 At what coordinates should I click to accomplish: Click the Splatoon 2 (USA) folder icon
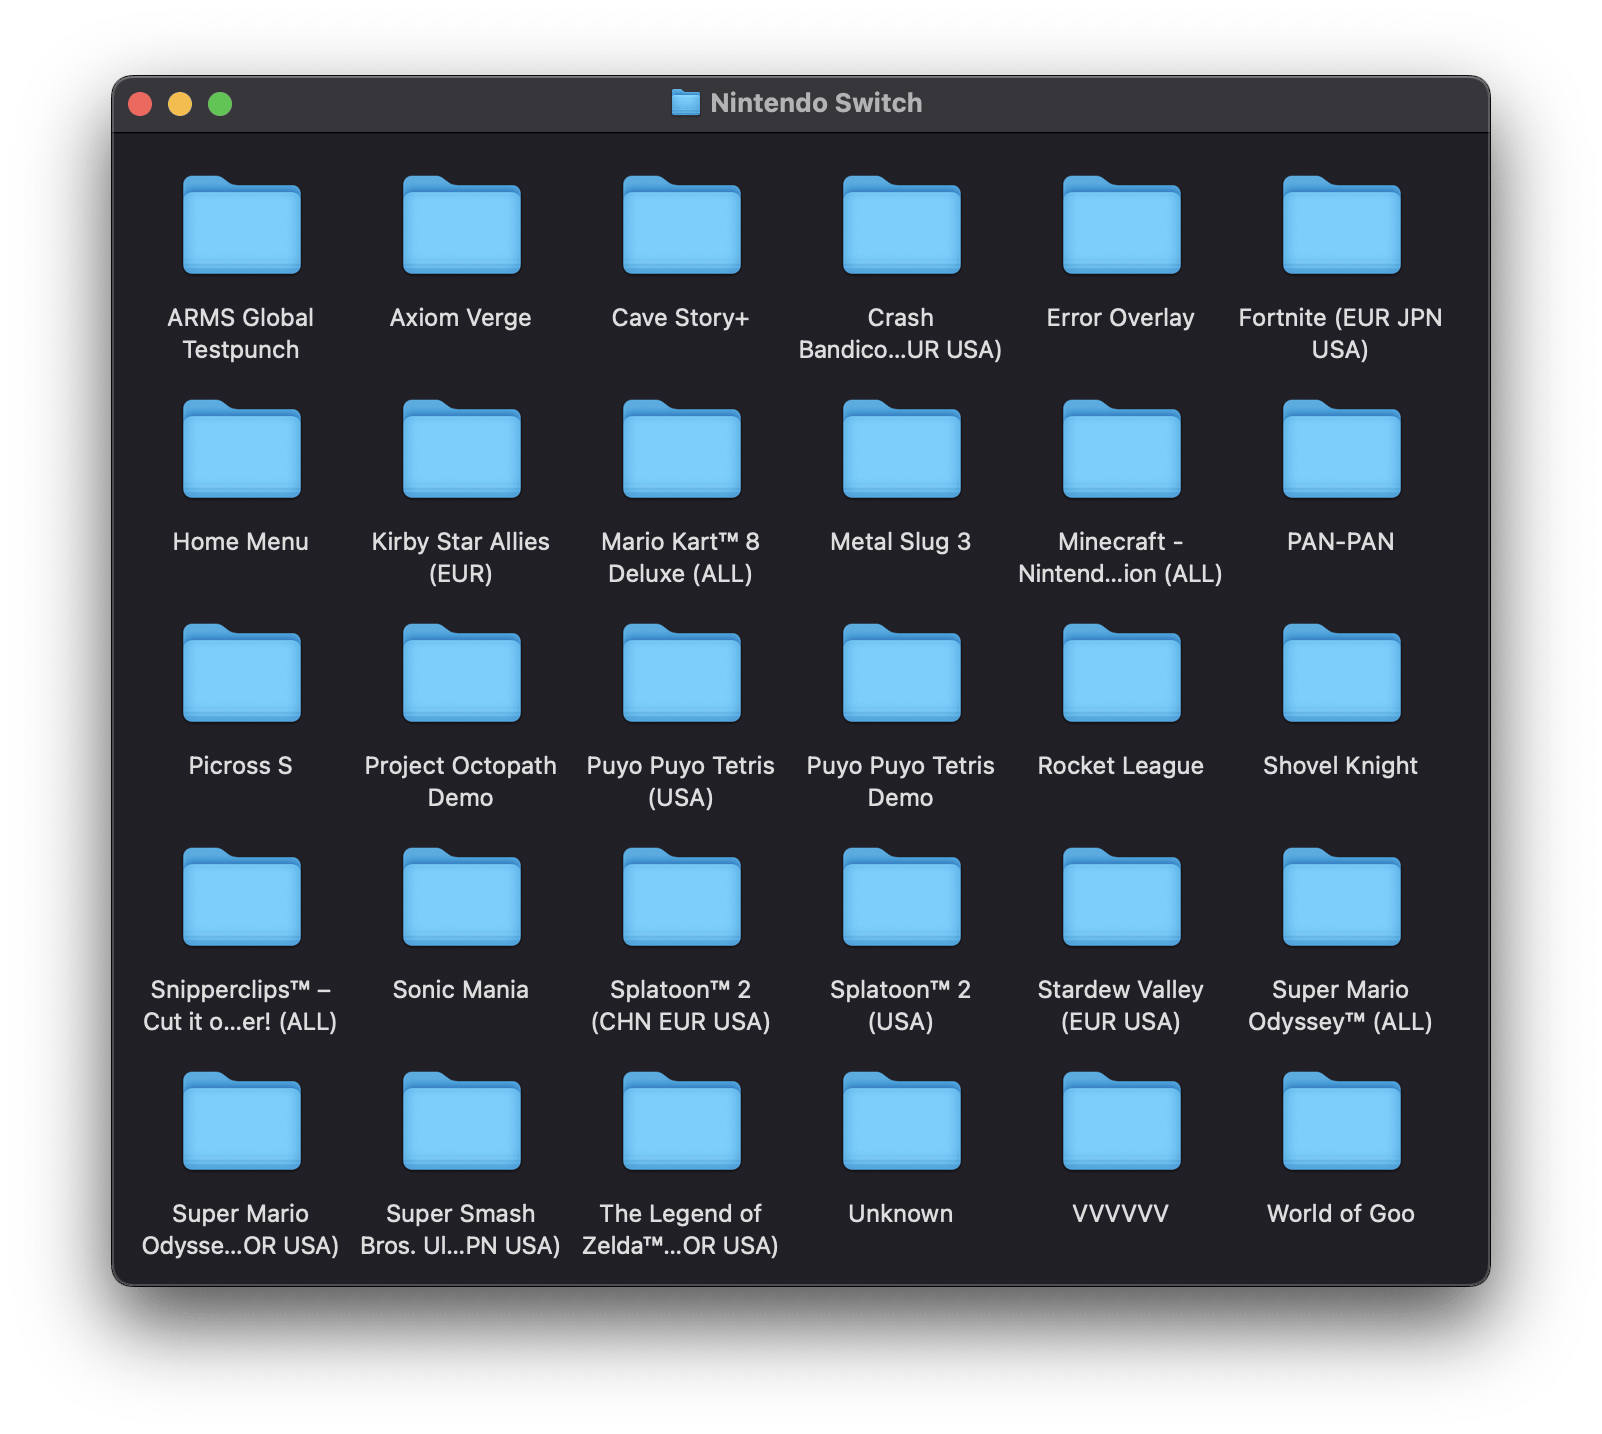coord(901,897)
